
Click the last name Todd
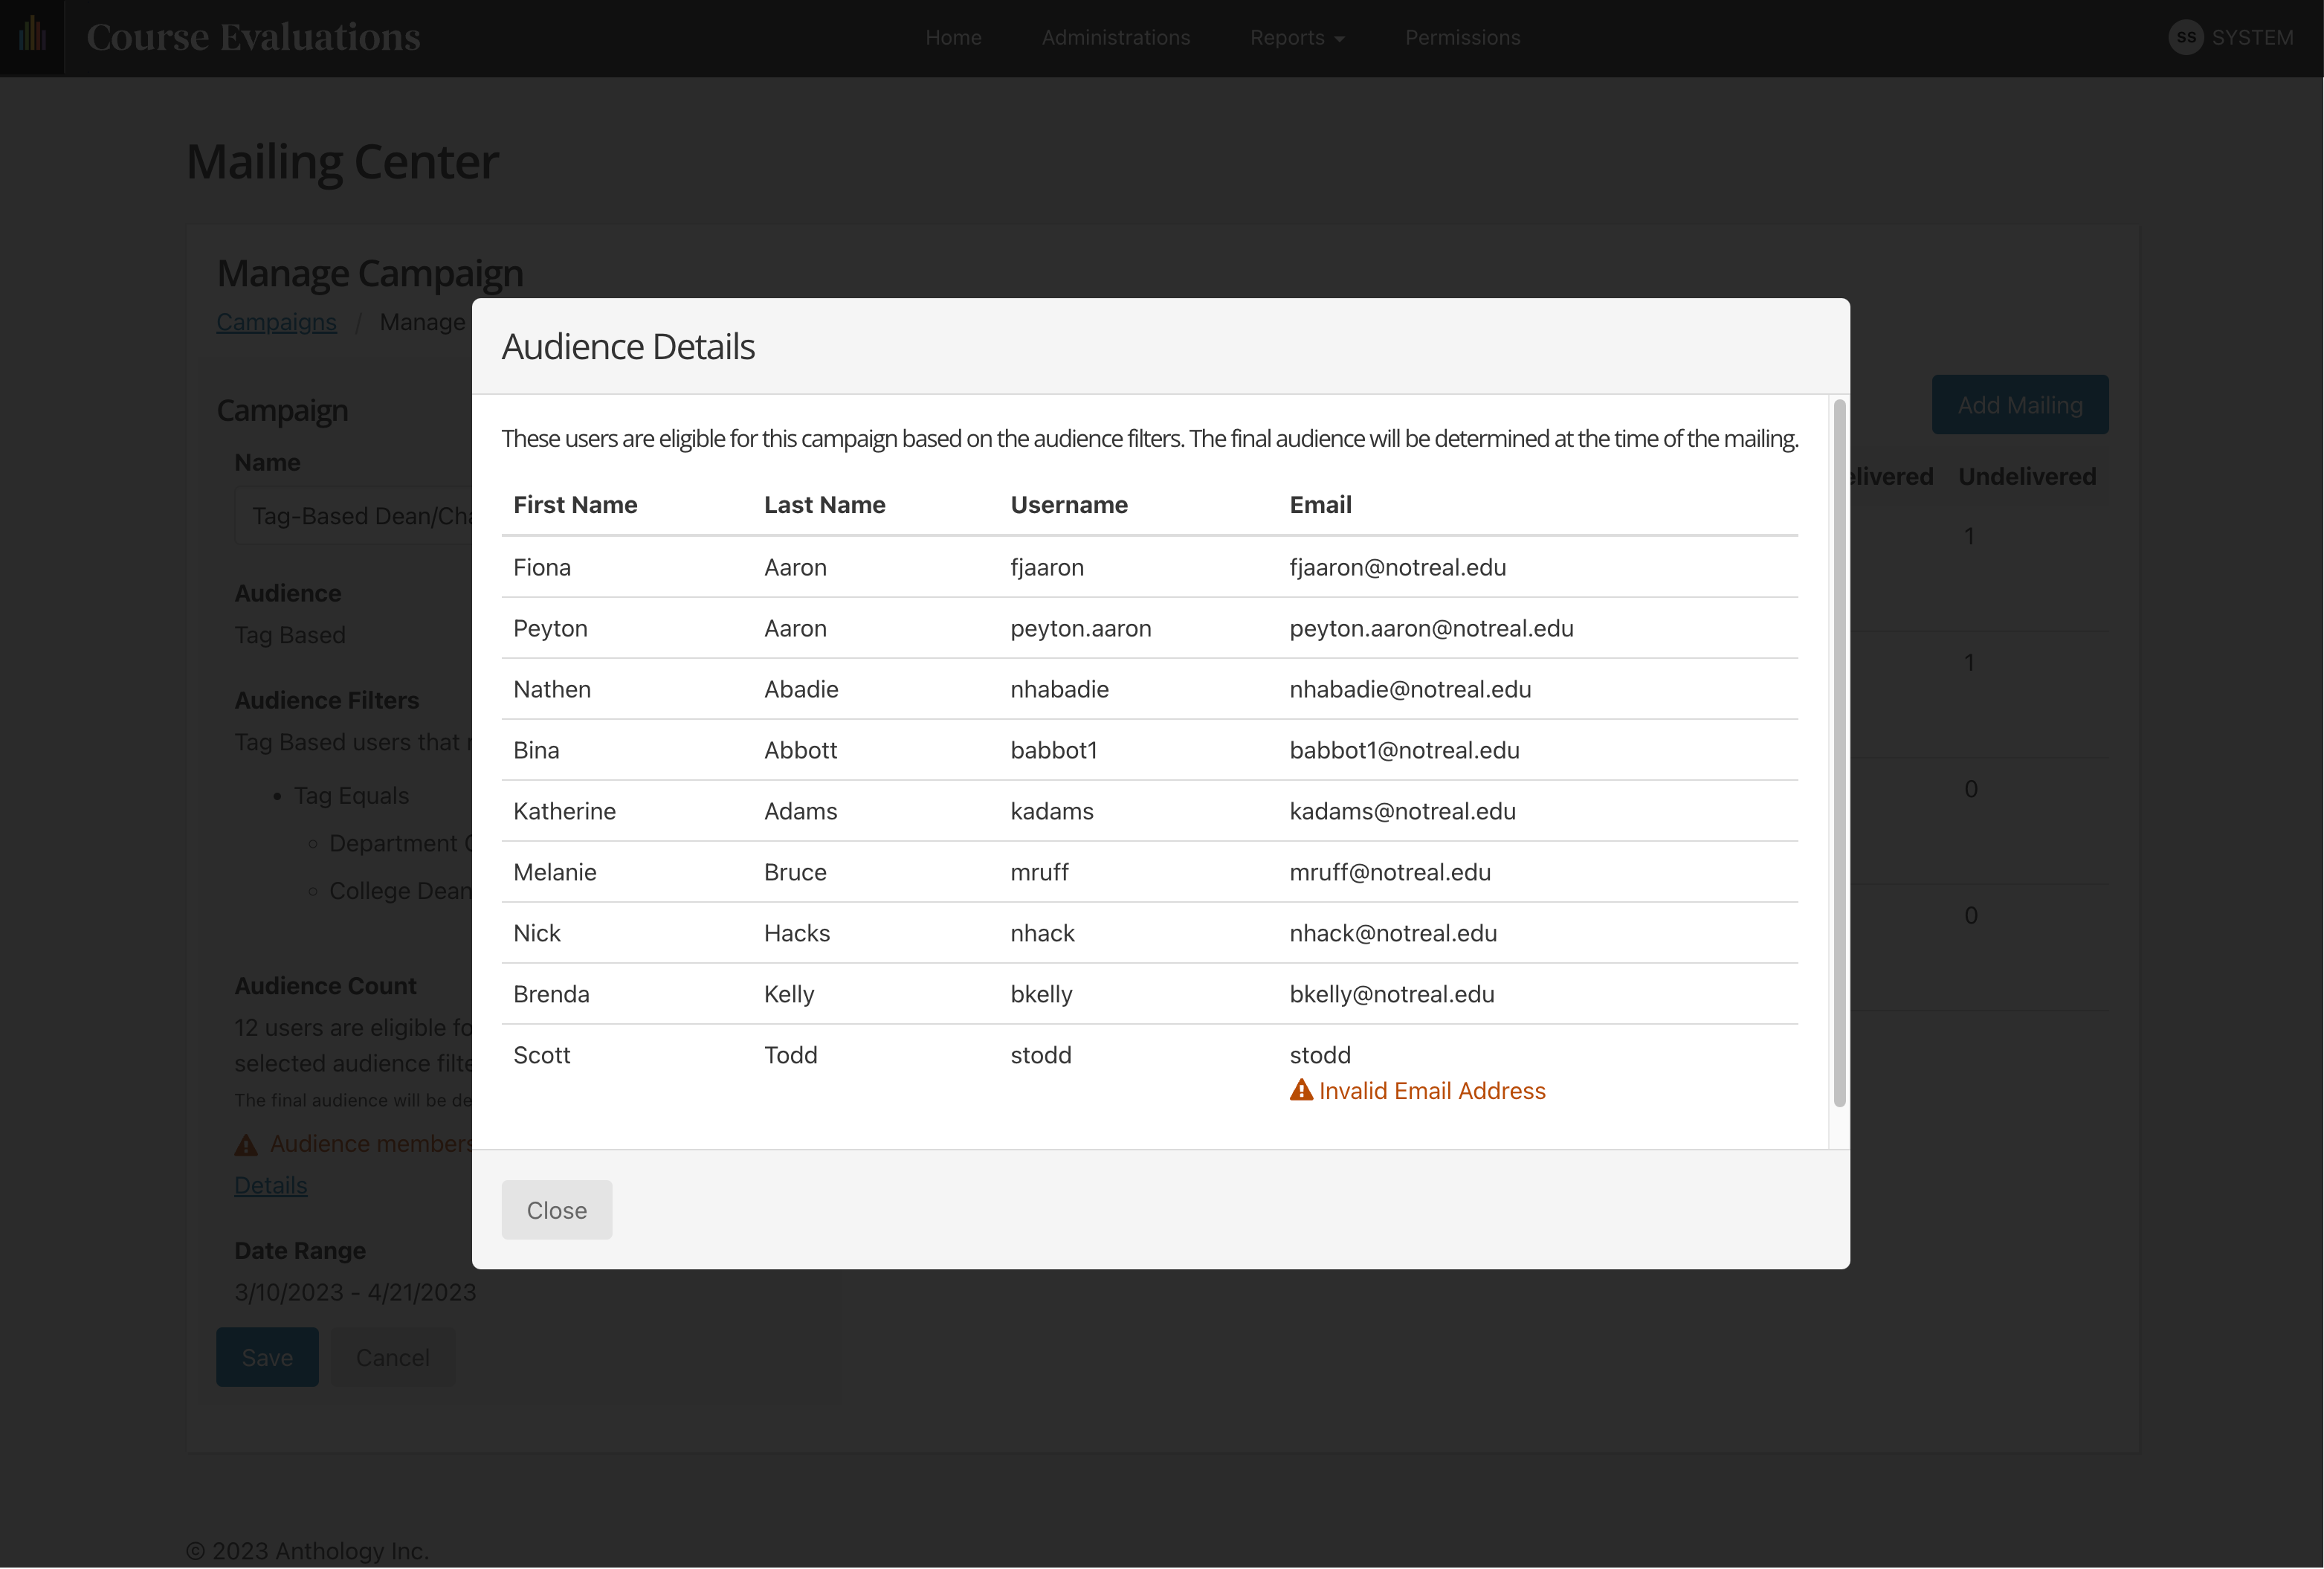point(791,1056)
